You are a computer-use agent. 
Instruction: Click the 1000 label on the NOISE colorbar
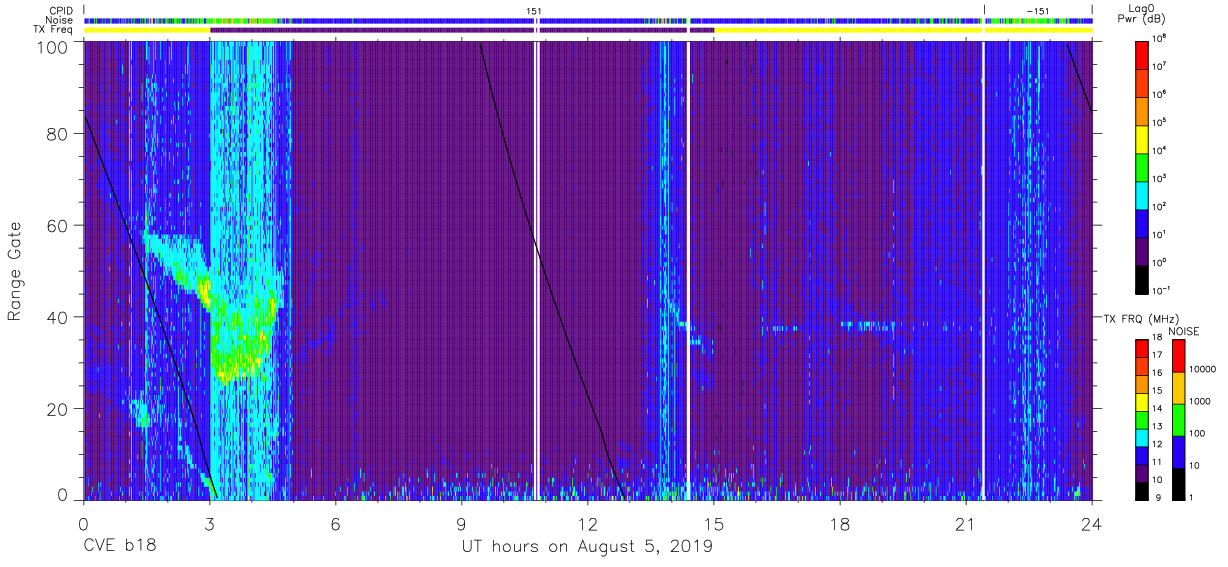1198,403
